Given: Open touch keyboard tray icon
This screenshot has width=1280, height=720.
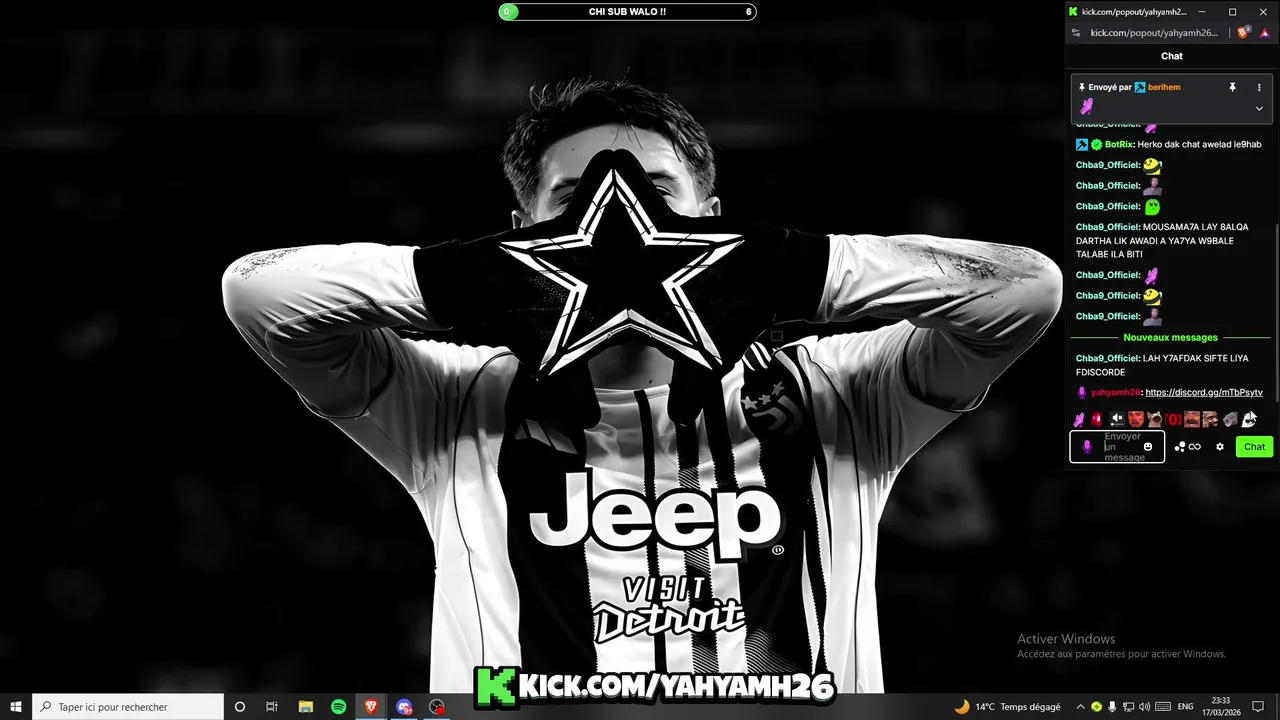Looking at the screenshot, I should [x=1162, y=707].
